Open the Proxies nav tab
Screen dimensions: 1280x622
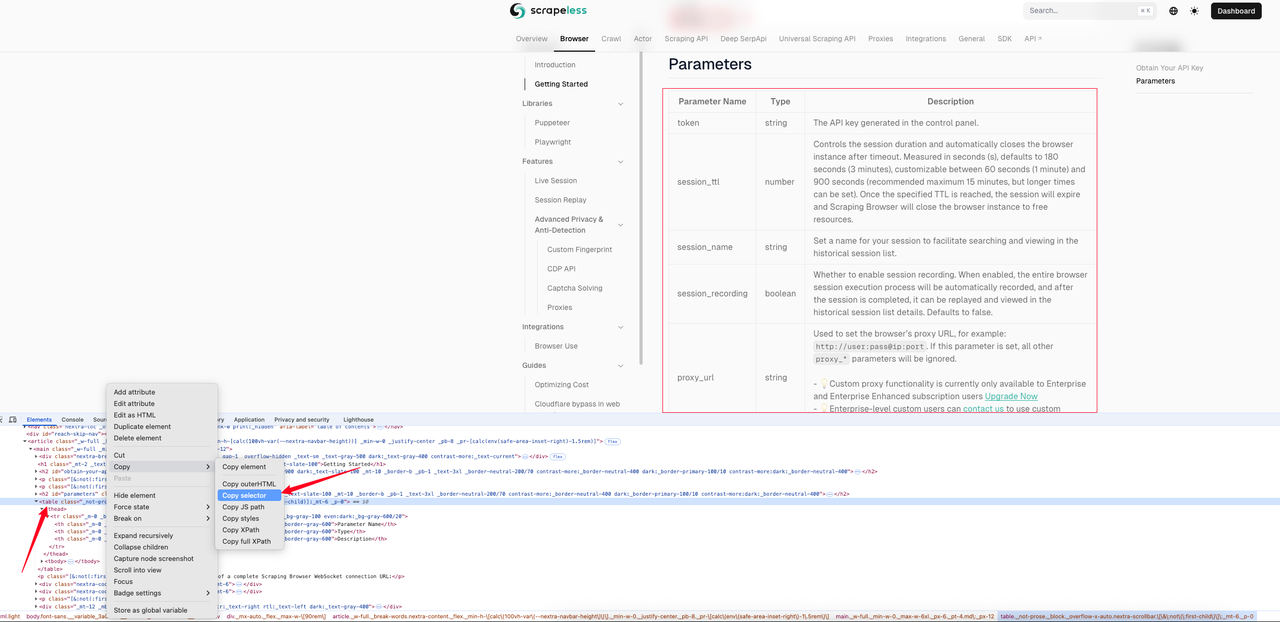pos(881,39)
